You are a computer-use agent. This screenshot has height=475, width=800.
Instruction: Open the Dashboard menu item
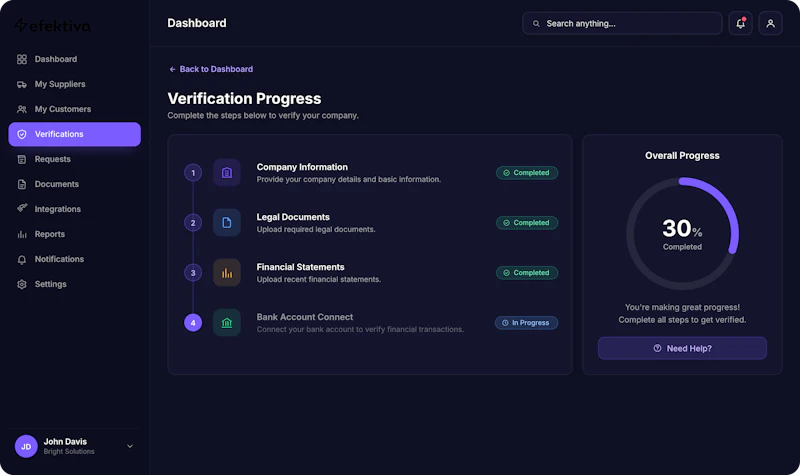74,59
